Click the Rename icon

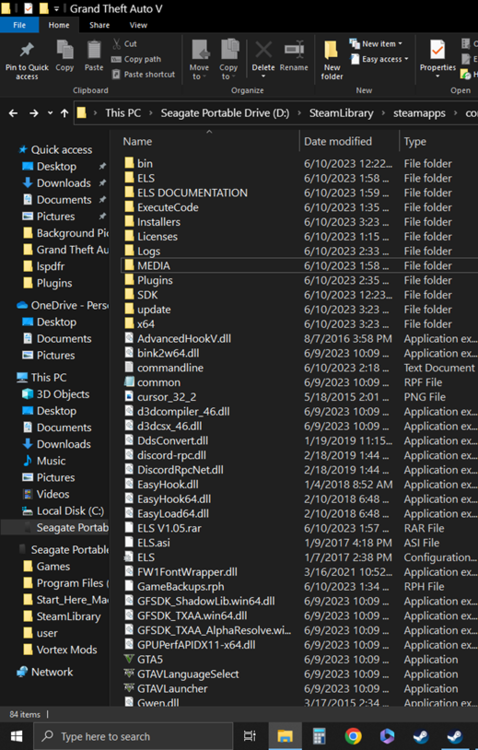pos(294,50)
